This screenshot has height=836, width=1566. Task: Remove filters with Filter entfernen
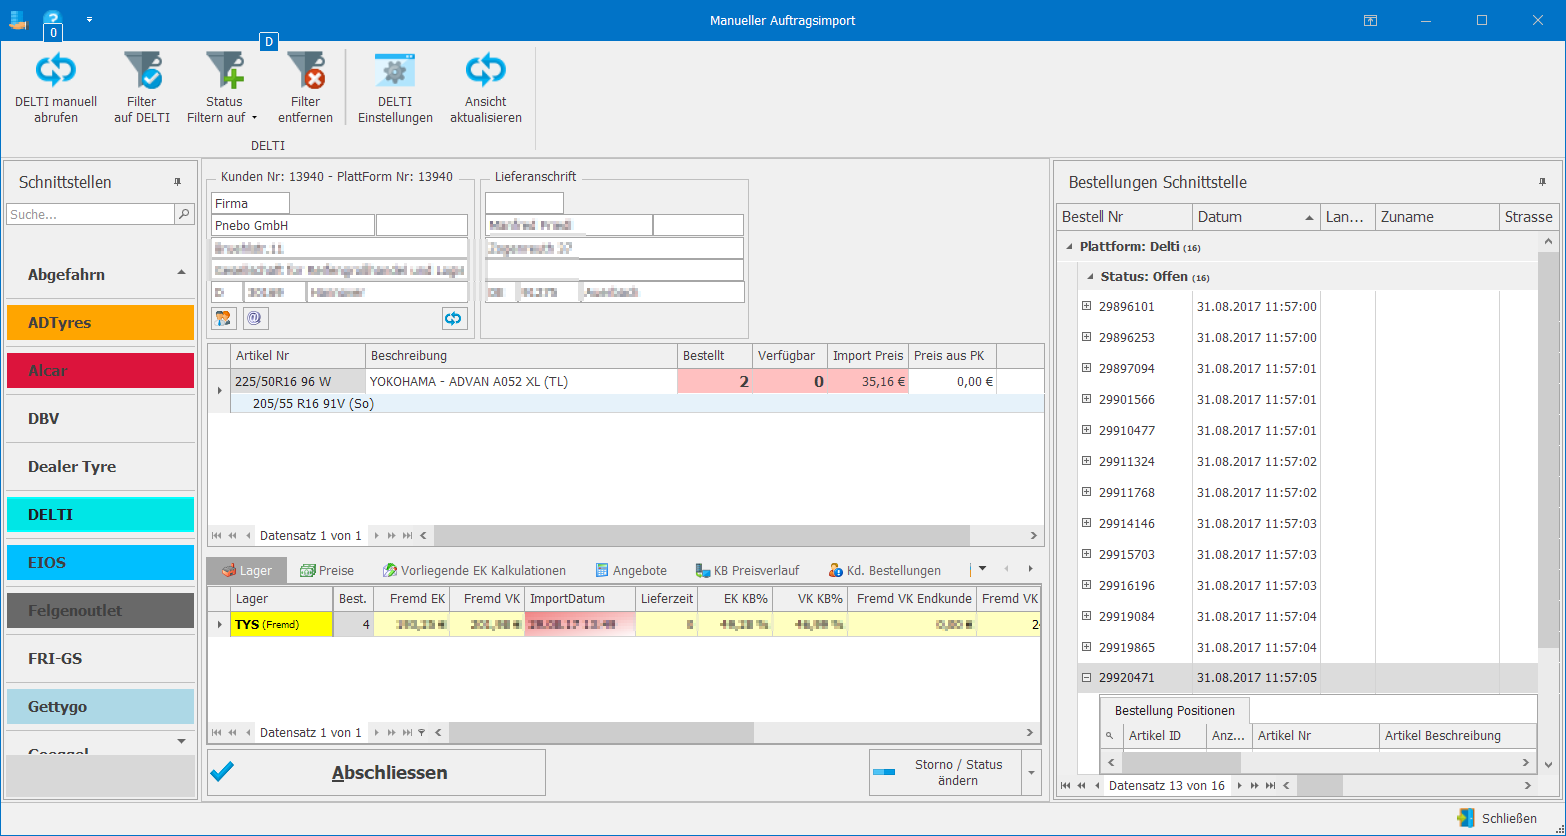[305, 88]
